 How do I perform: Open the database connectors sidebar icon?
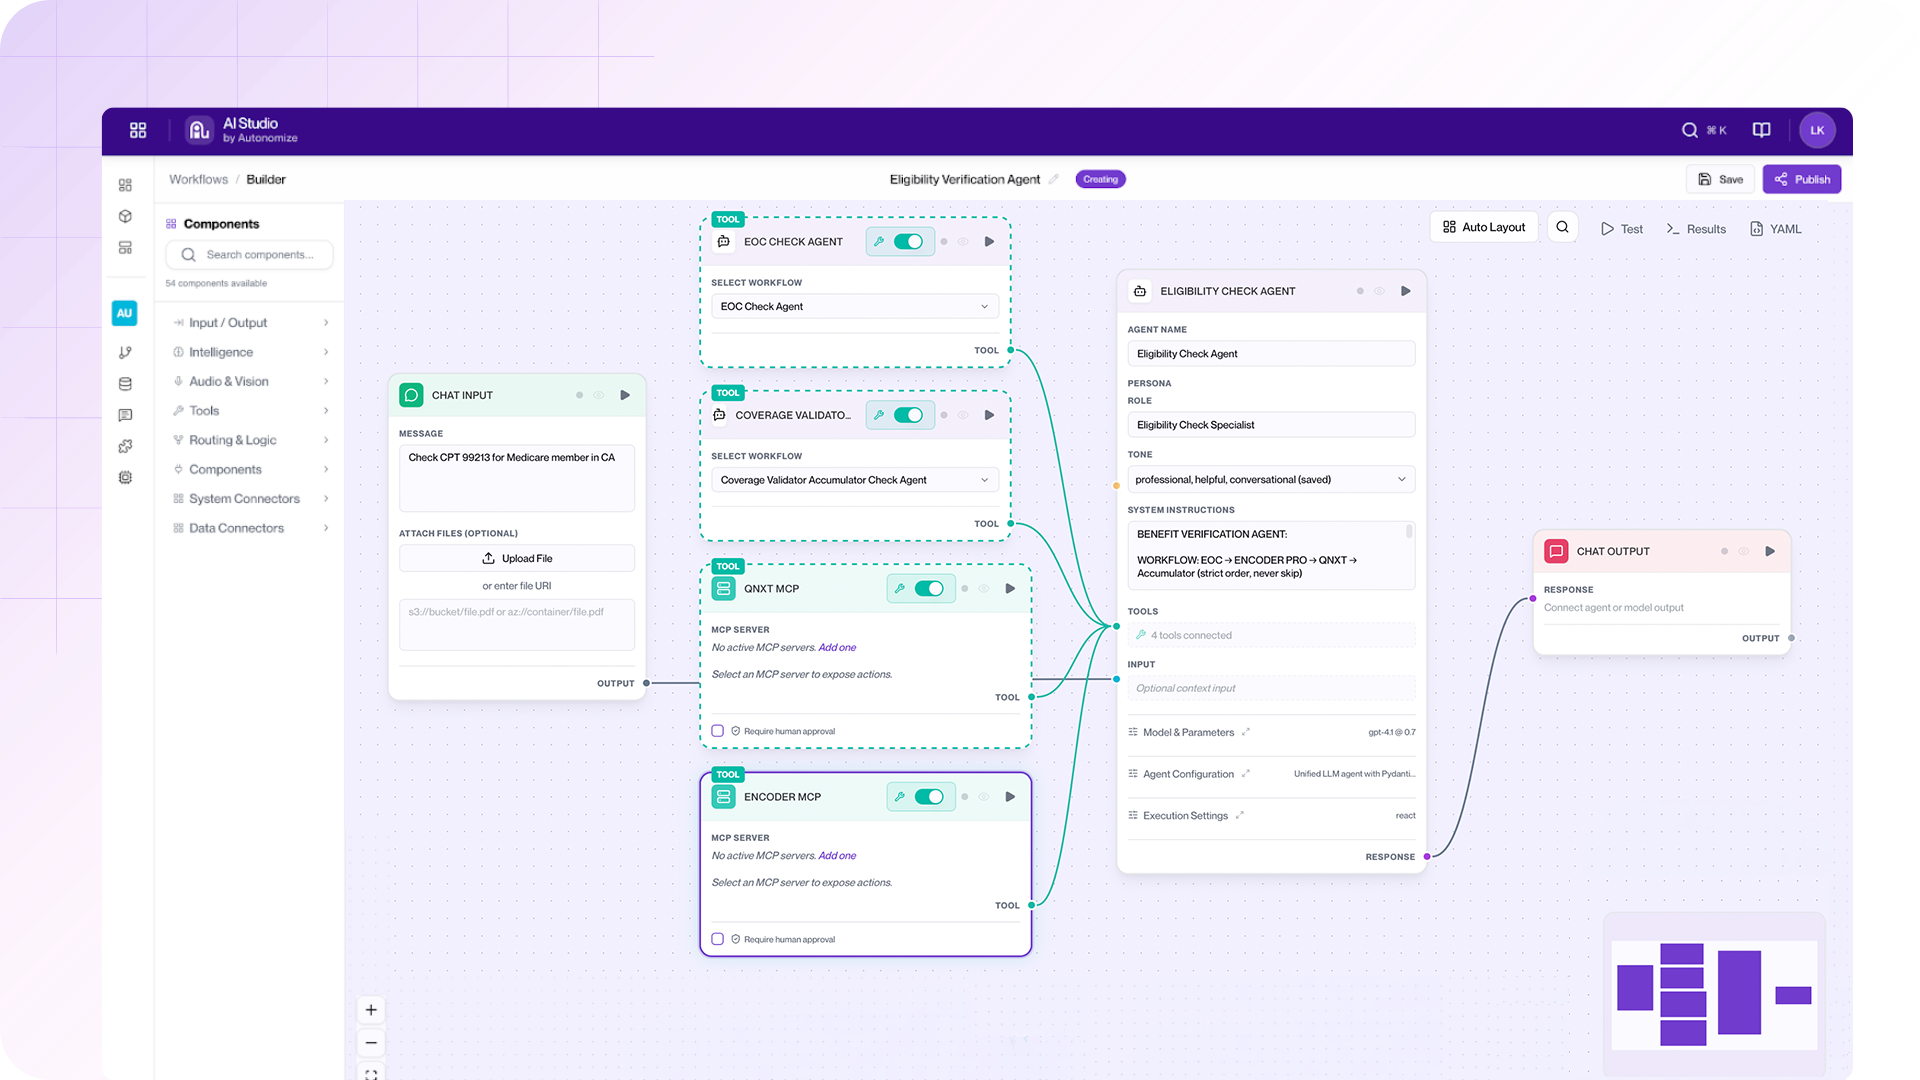pyautogui.click(x=125, y=383)
